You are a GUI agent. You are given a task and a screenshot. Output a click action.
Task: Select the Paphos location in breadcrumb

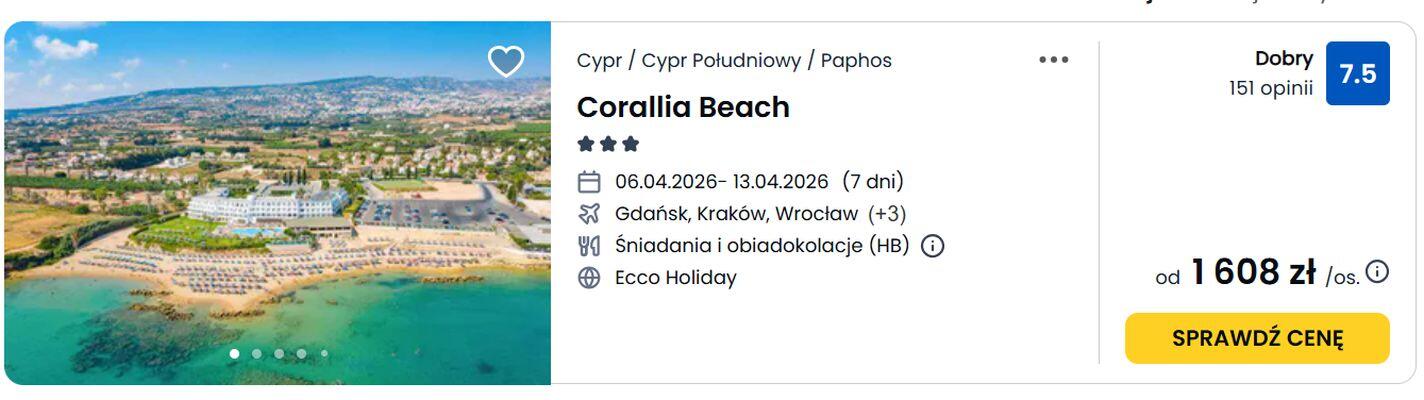(855, 61)
